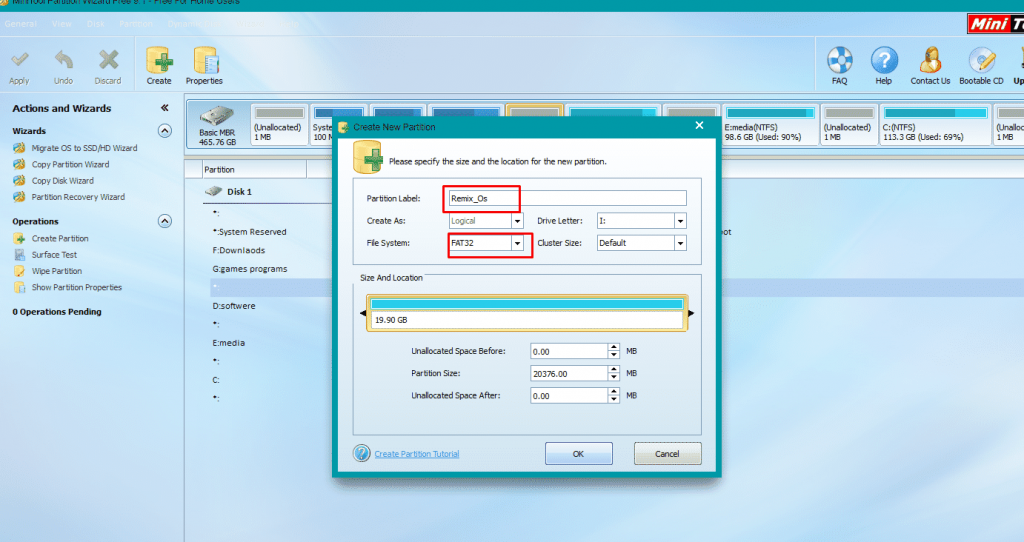Click the Partition Size value field
This screenshot has width=1024, height=542.
[569, 374]
